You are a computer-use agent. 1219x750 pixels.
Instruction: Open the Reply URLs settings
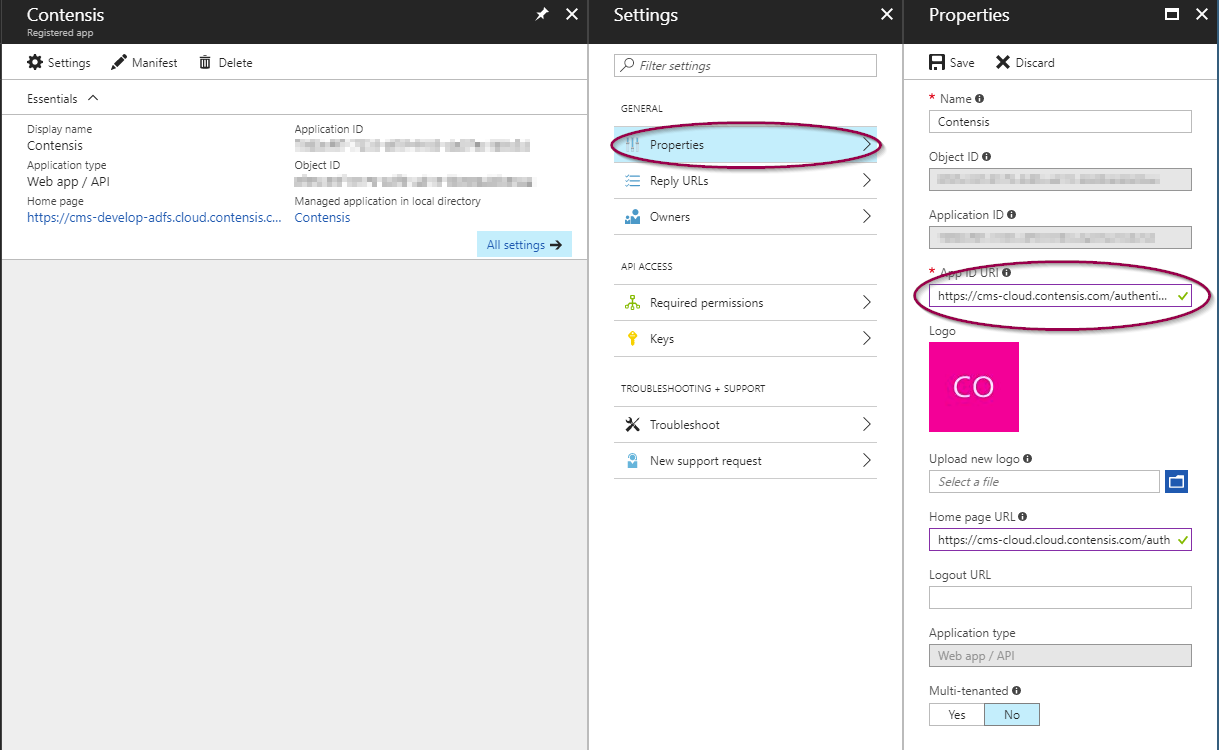pyautogui.click(x=745, y=181)
